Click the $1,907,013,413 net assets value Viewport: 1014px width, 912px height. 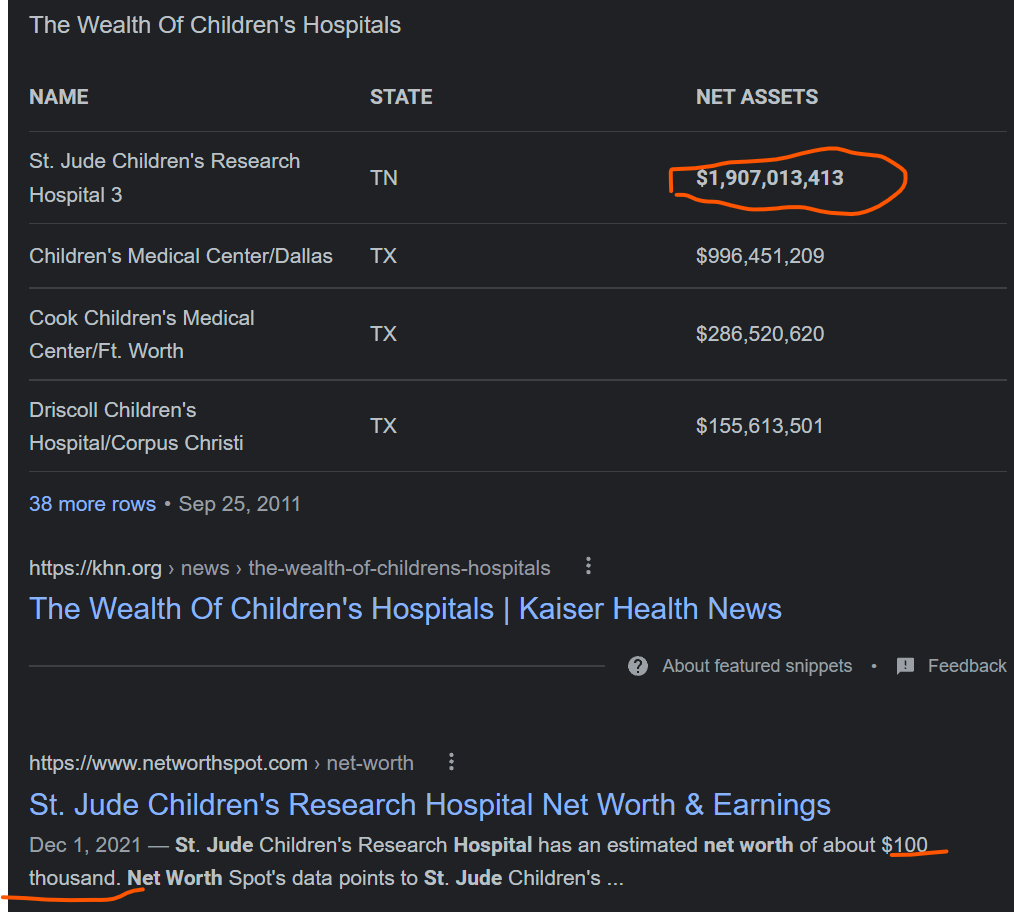pos(770,178)
